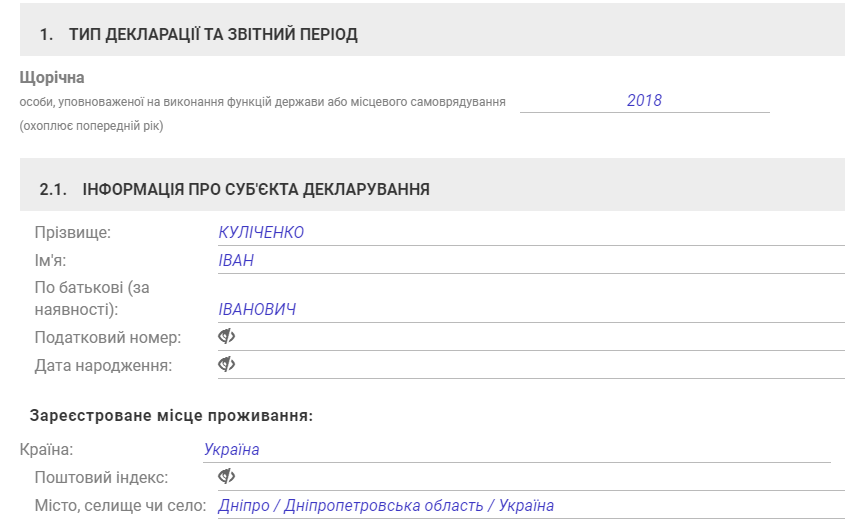Click the 'Поштовий індекс:' label
The height and width of the screenshot is (522, 845).
(101, 477)
